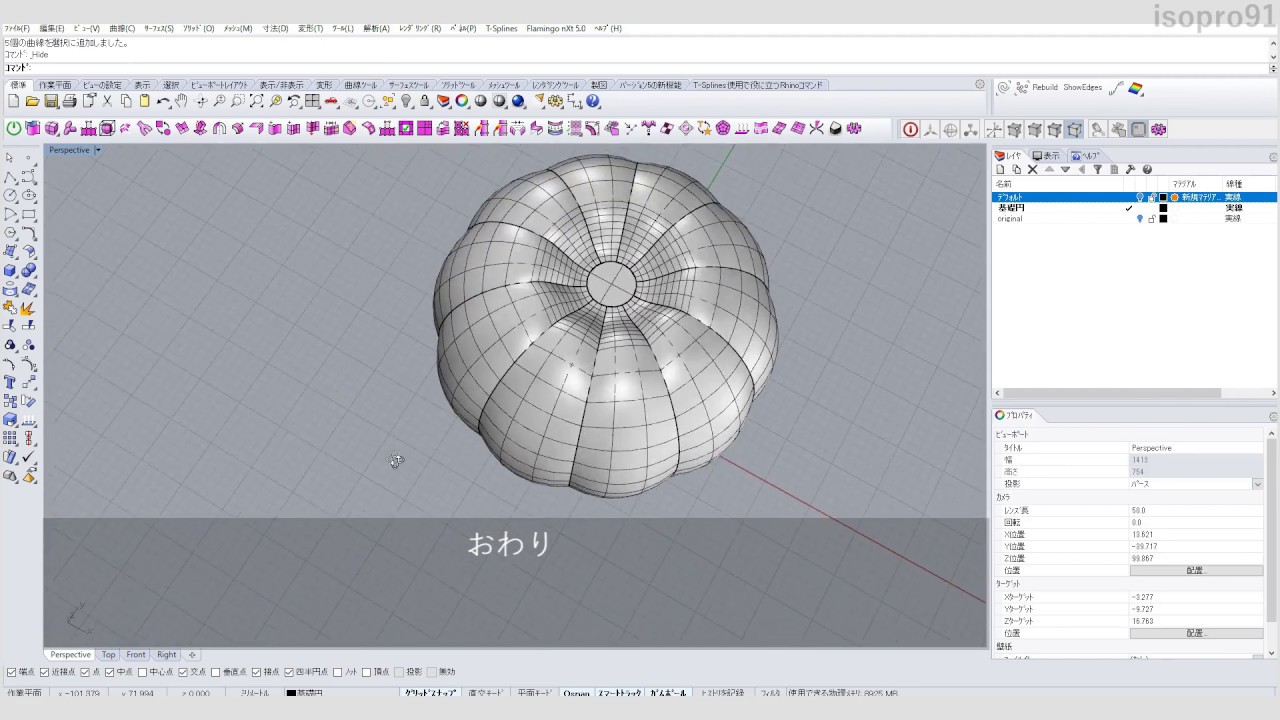This screenshot has width=1280, height=720.
Task: Click the New file icon
Action: click(x=14, y=102)
